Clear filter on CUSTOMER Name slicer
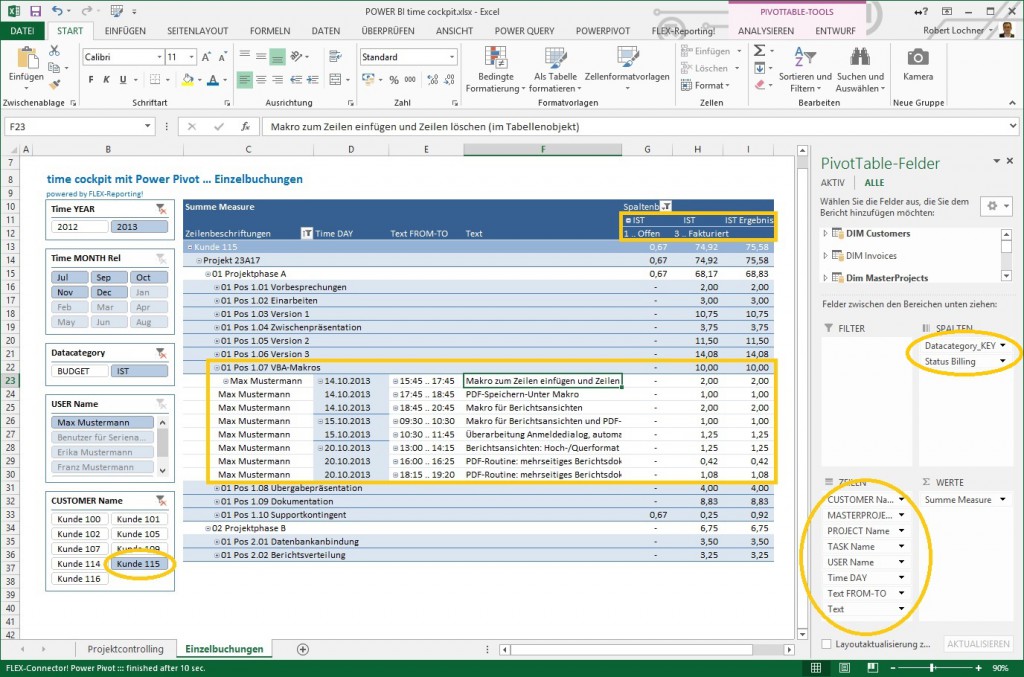The width and height of the screenshot is (1024, 677). [161, 500]
